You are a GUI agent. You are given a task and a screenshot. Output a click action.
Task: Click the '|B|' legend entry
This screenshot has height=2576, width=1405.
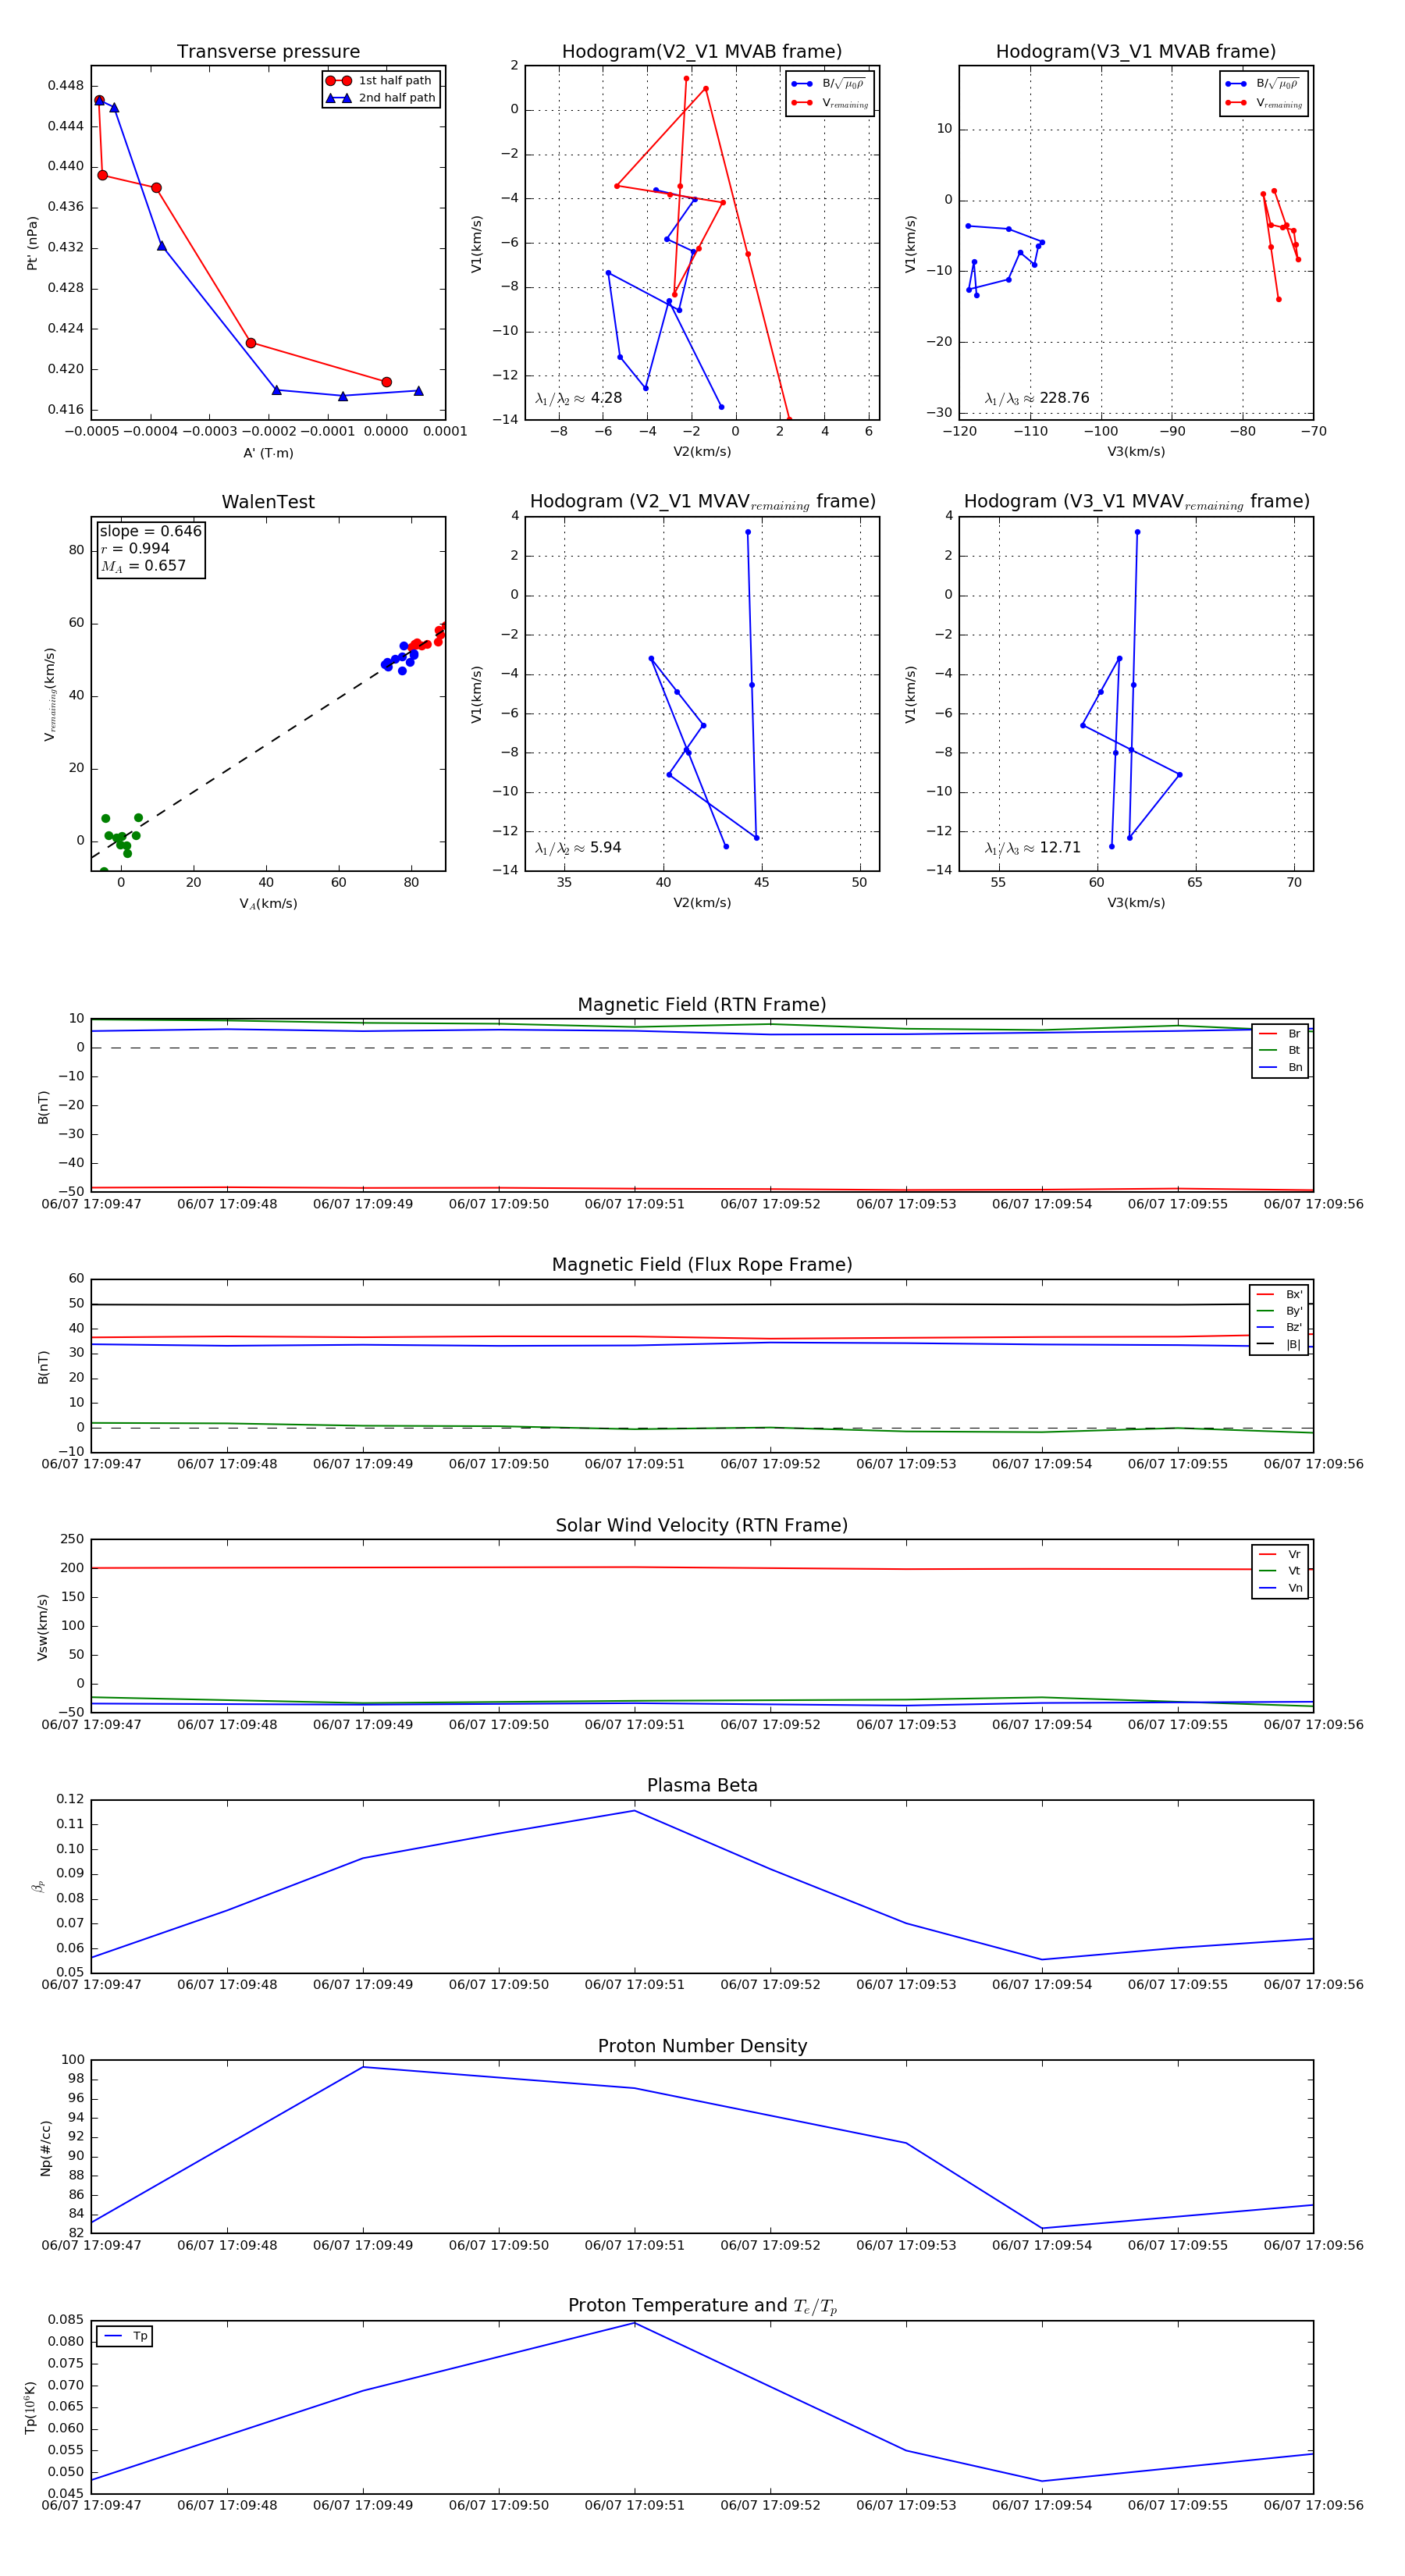[1279, 1345]
